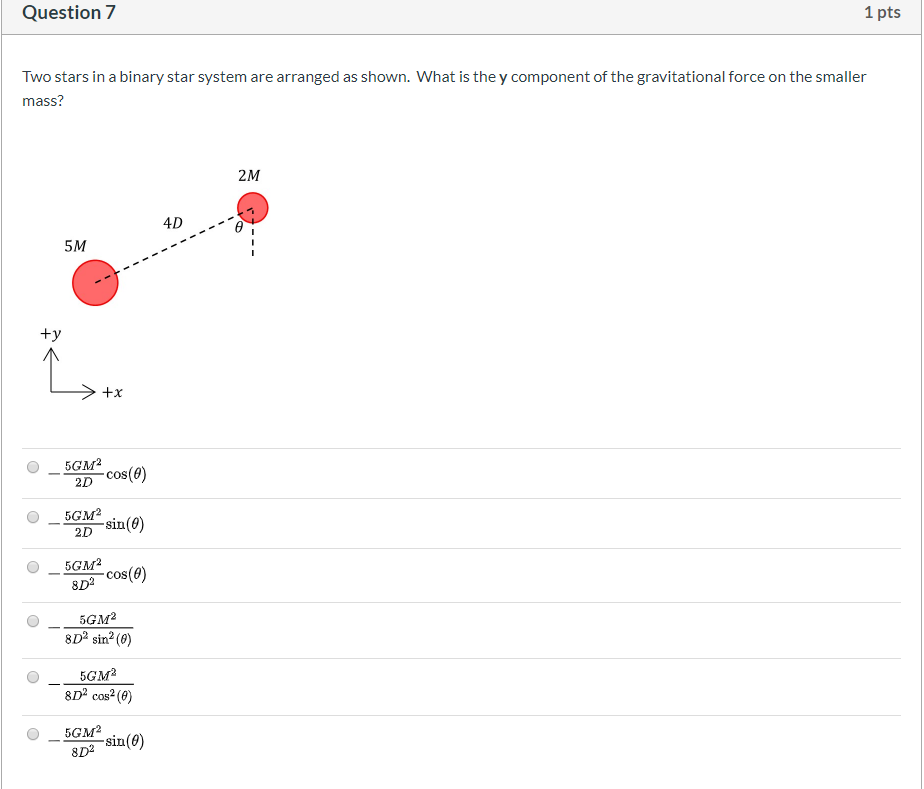Click the 5M mass label
Image resolution: width=924 pixels, height=789 pixels.
pos(74,244)
